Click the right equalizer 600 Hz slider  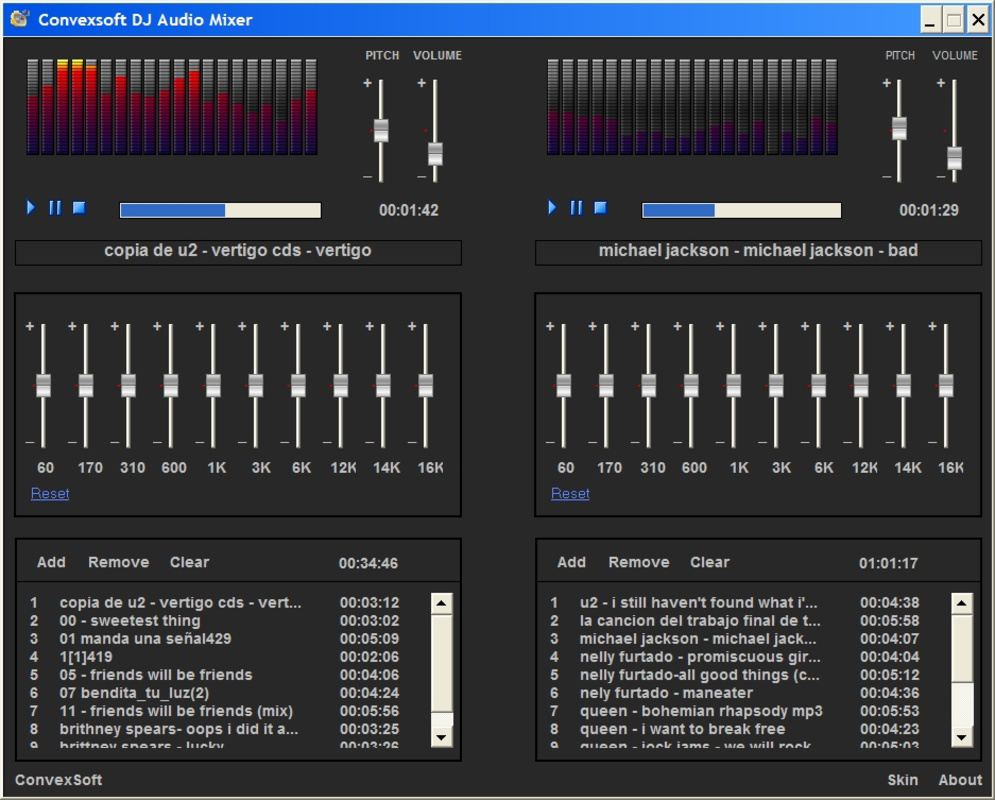[691, 385]
